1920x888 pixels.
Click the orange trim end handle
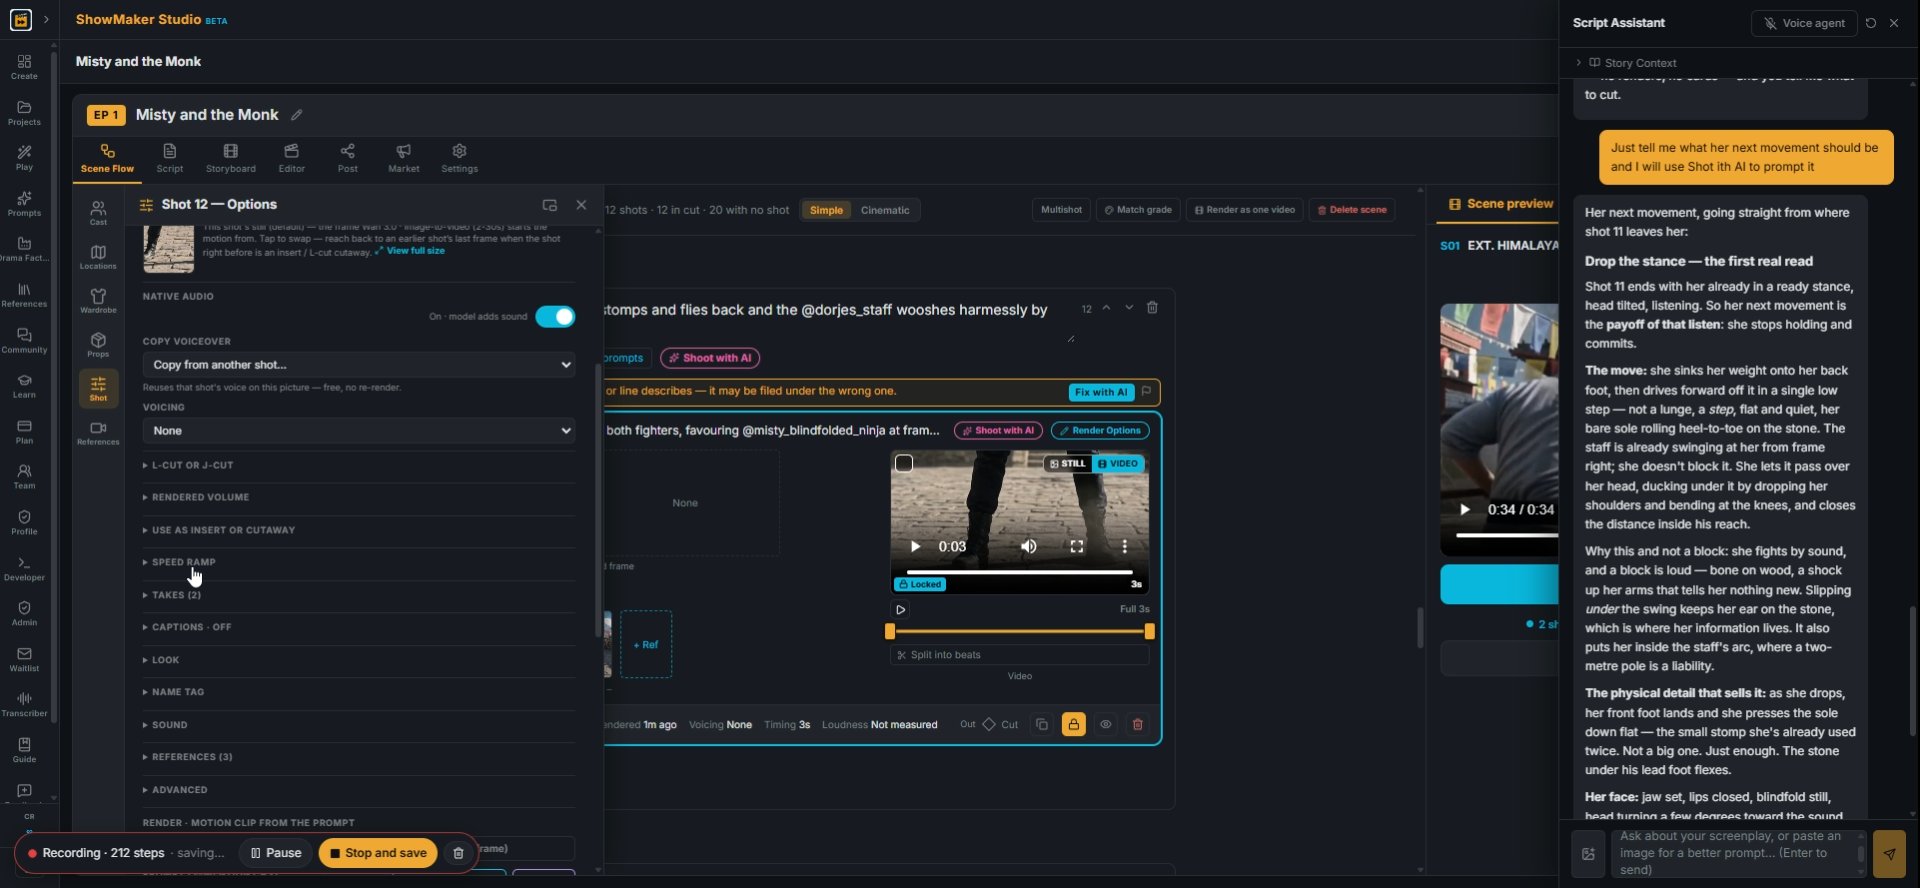pyautogui.click(x=1149, y=632)
